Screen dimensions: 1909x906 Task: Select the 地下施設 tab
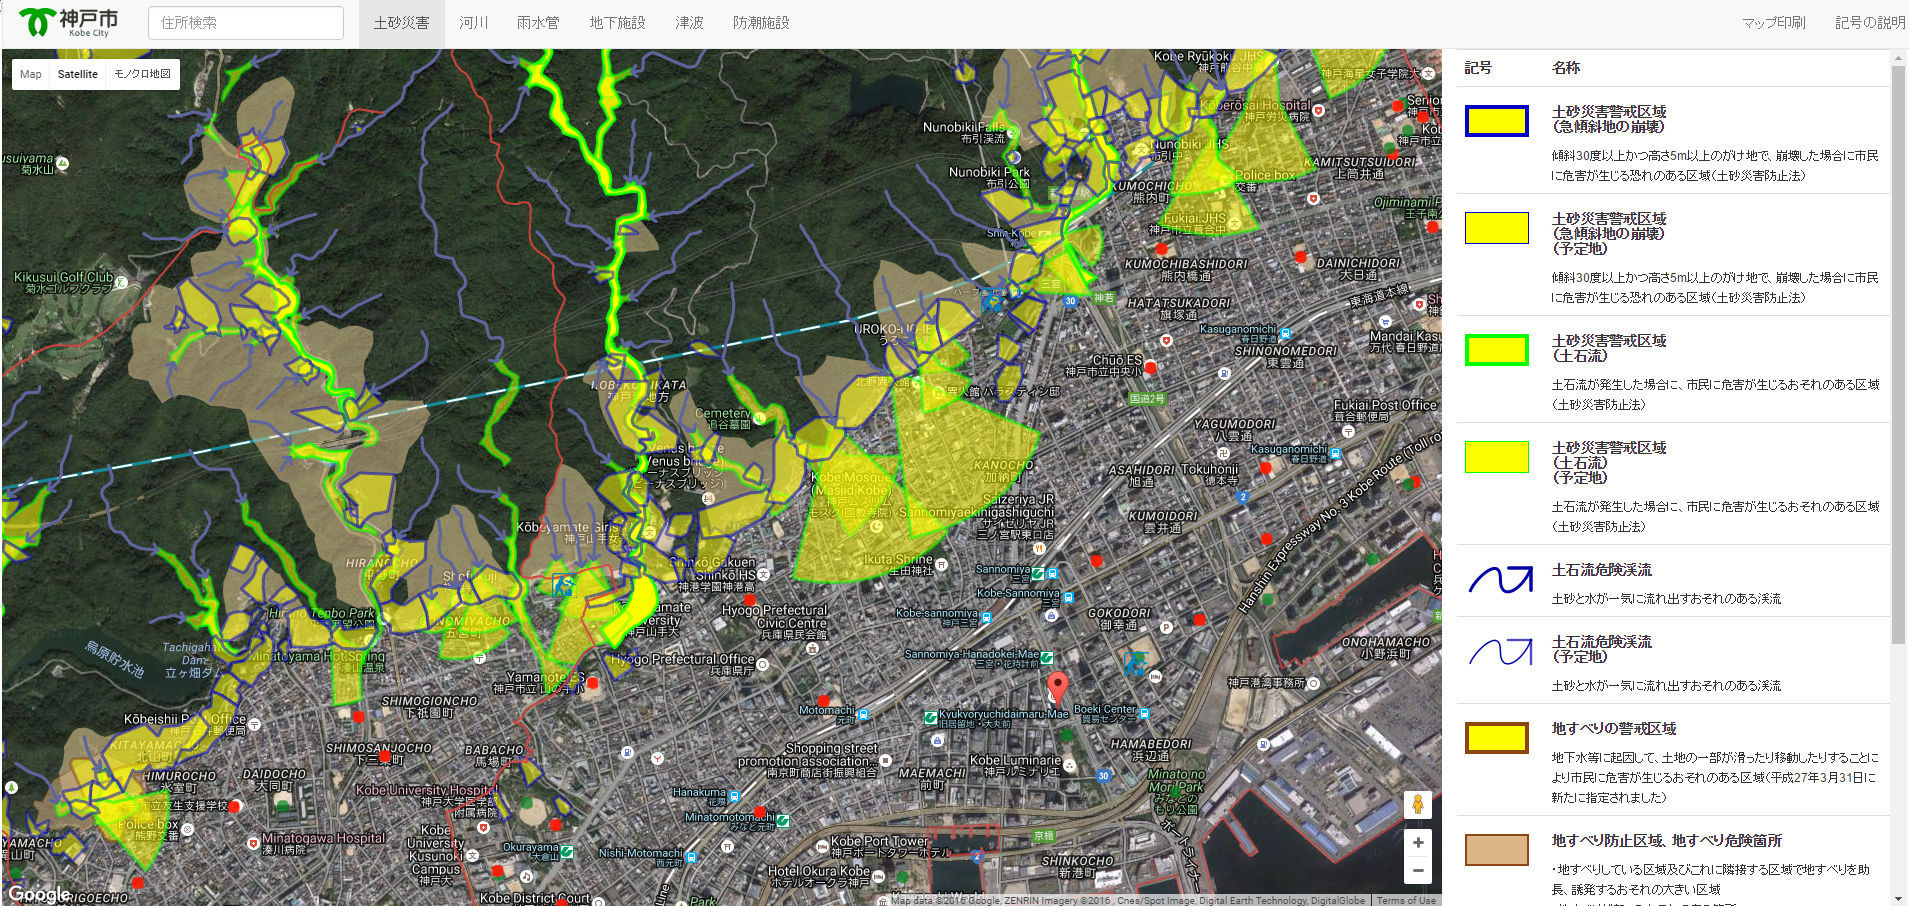pyautogui.click(x=617, y=22)
